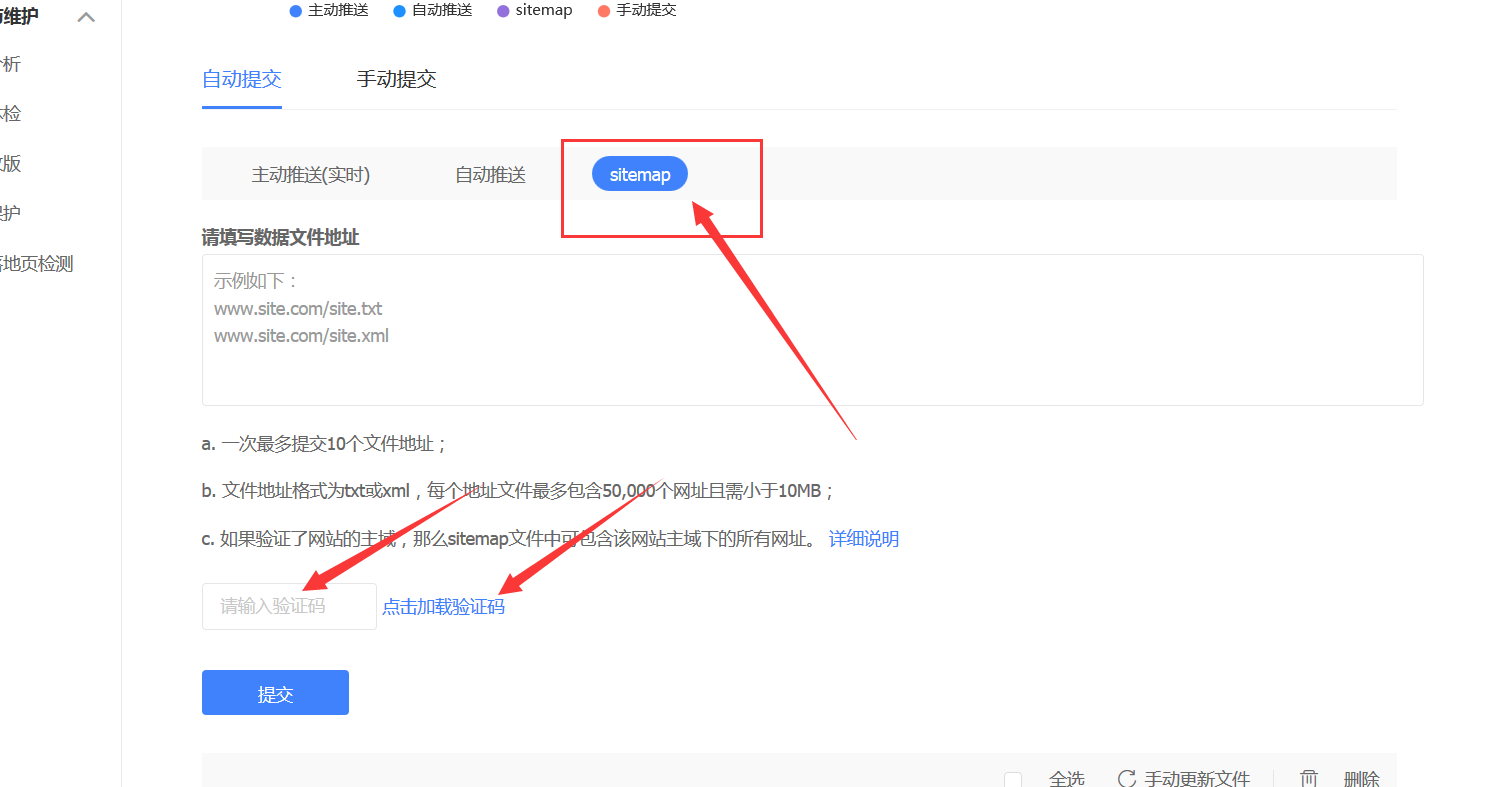The height and width of the screenshot is (787, 1491).
Task: Click the data file address text area
Action: point(812,330)
